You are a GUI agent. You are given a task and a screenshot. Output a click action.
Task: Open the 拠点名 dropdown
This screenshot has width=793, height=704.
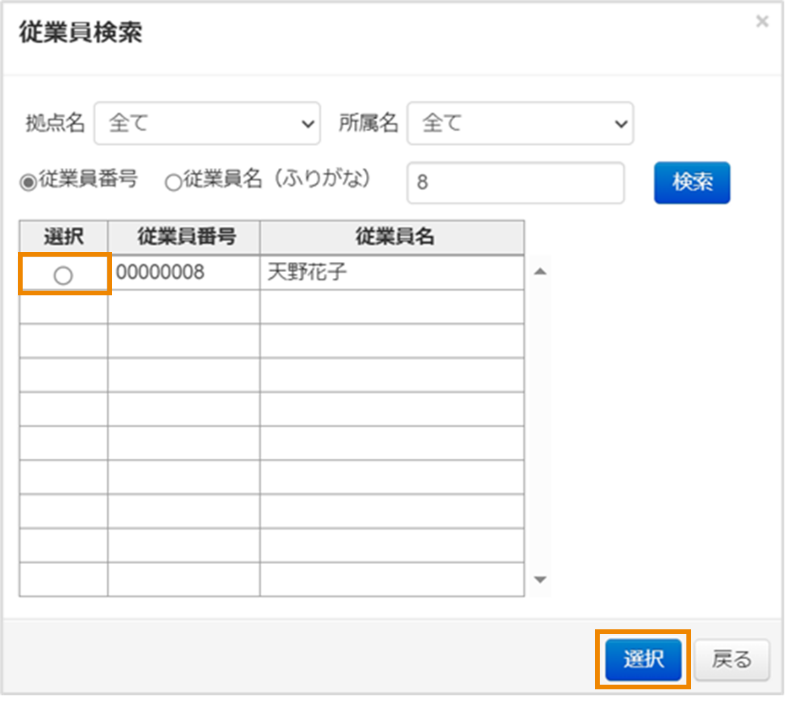207,123
